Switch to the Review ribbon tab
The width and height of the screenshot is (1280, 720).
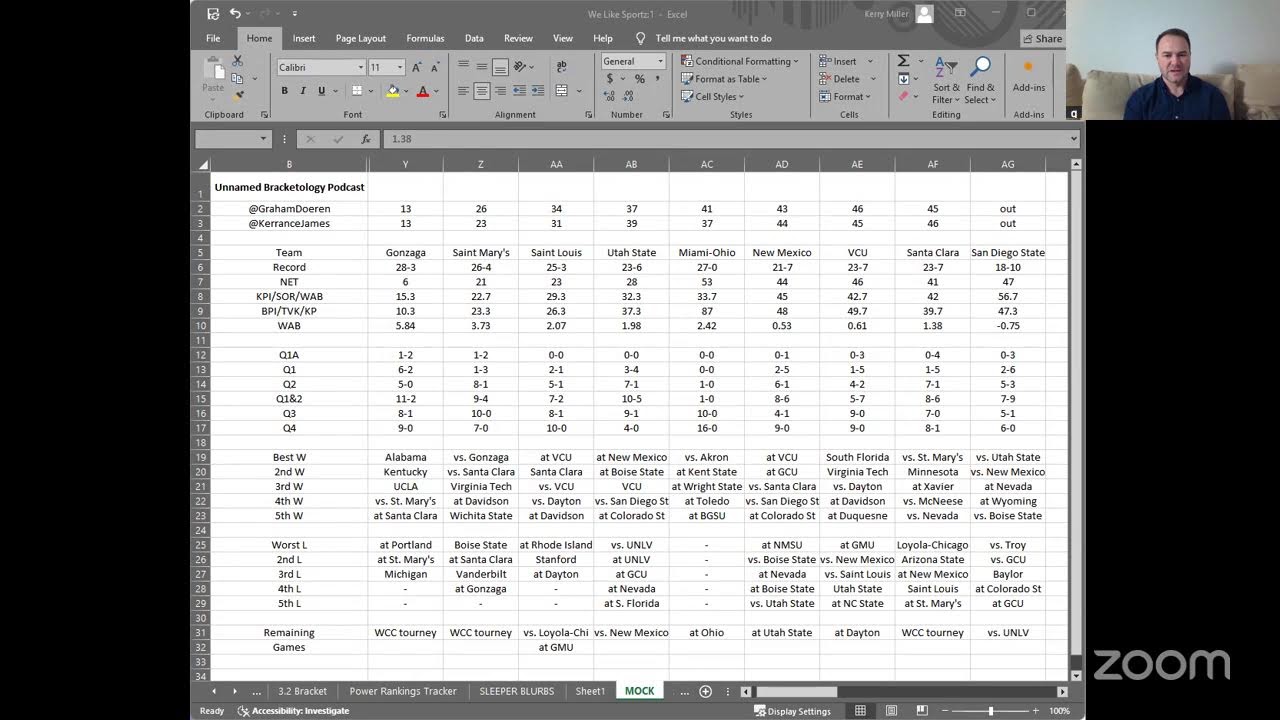pos(518,39)
